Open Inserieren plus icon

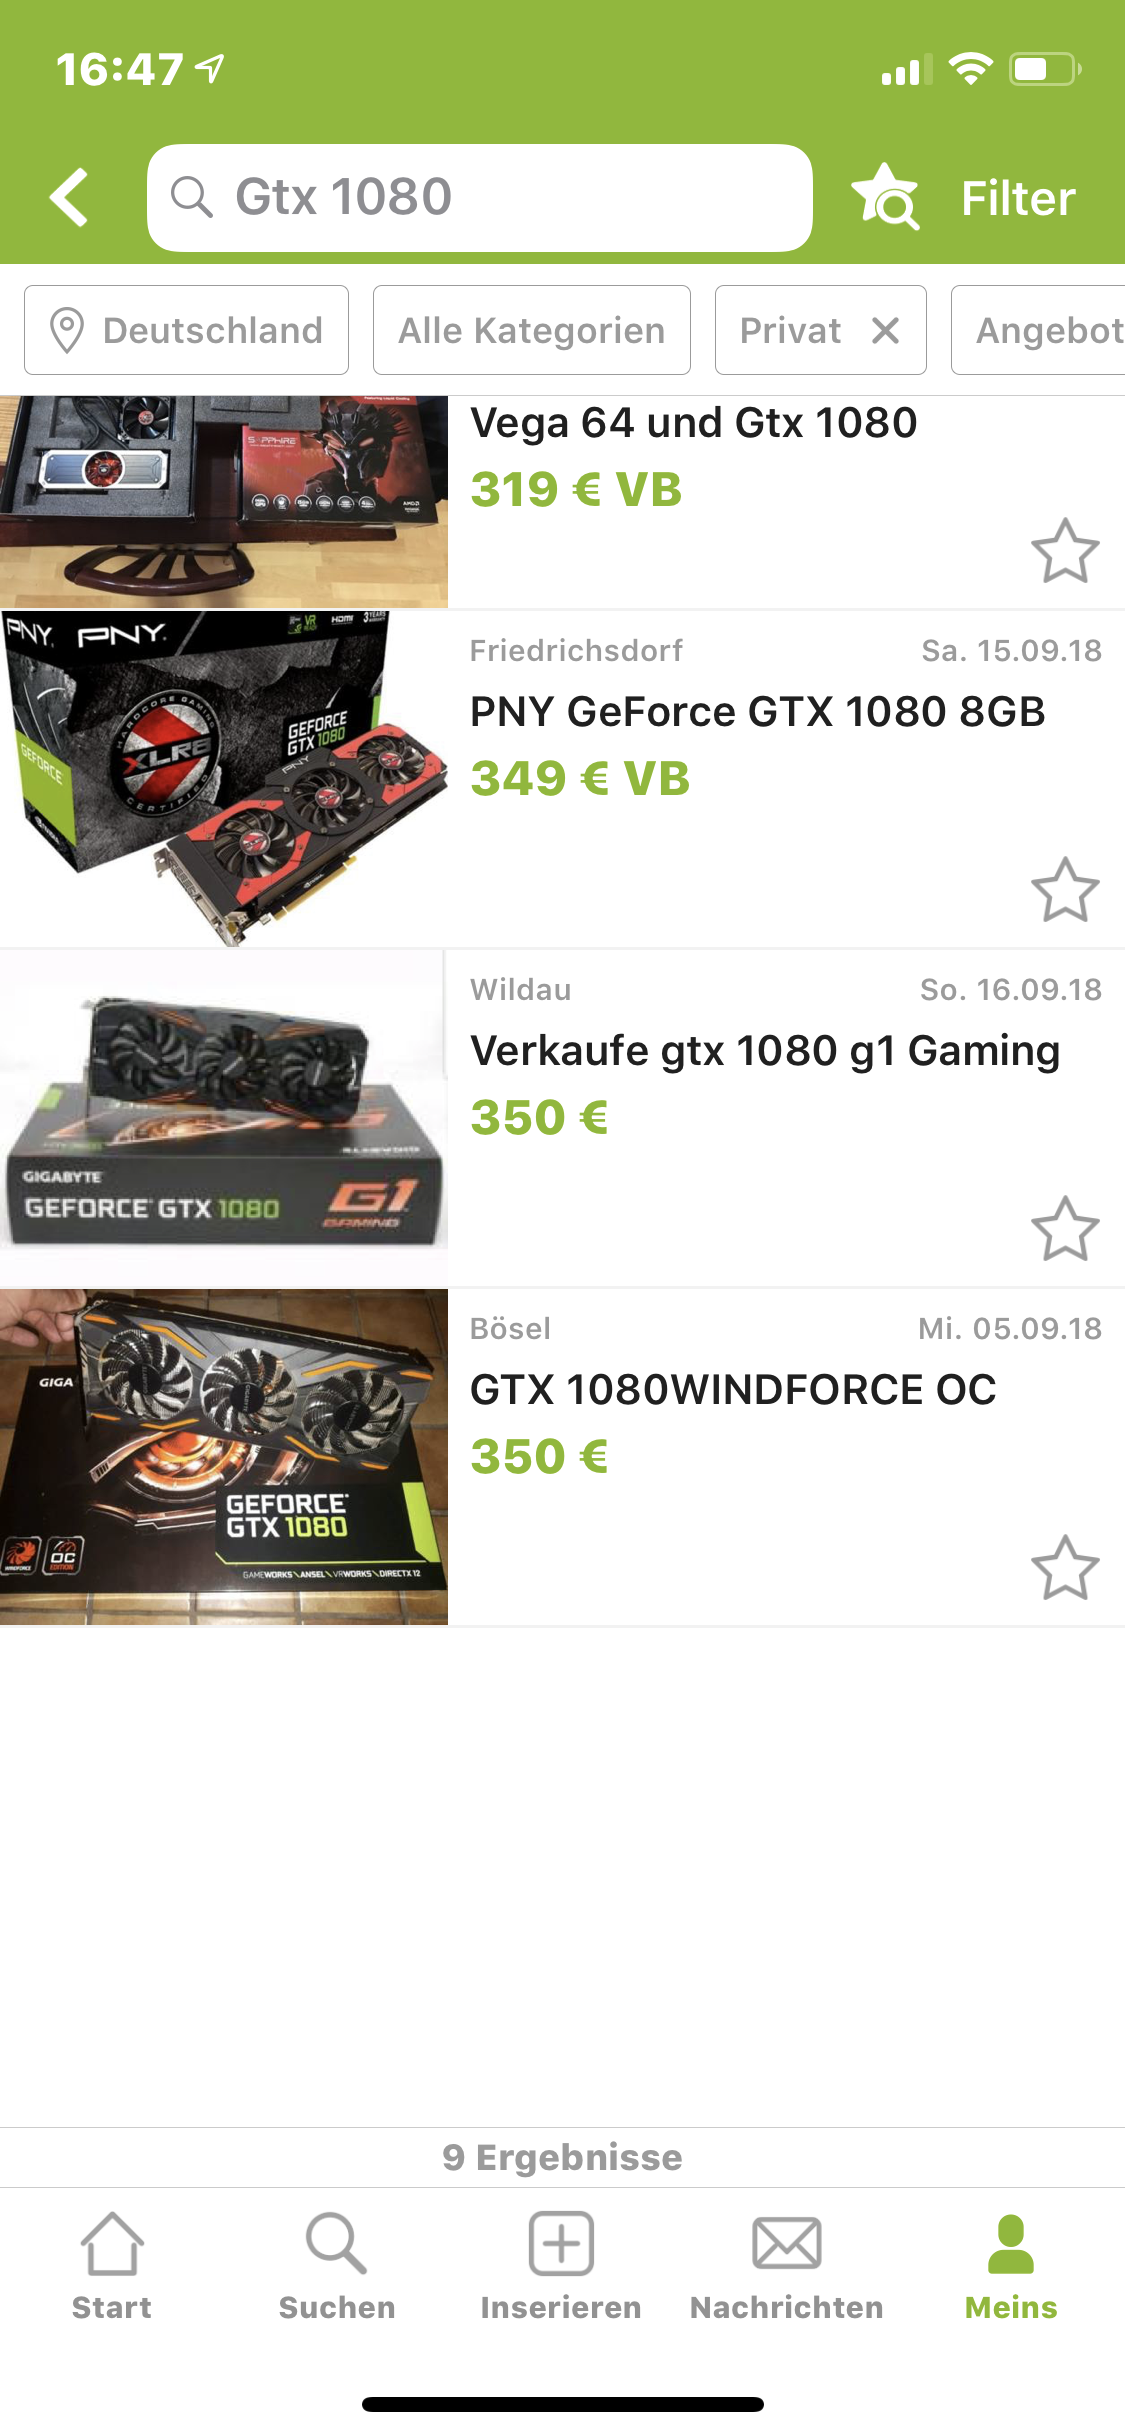561,2244
